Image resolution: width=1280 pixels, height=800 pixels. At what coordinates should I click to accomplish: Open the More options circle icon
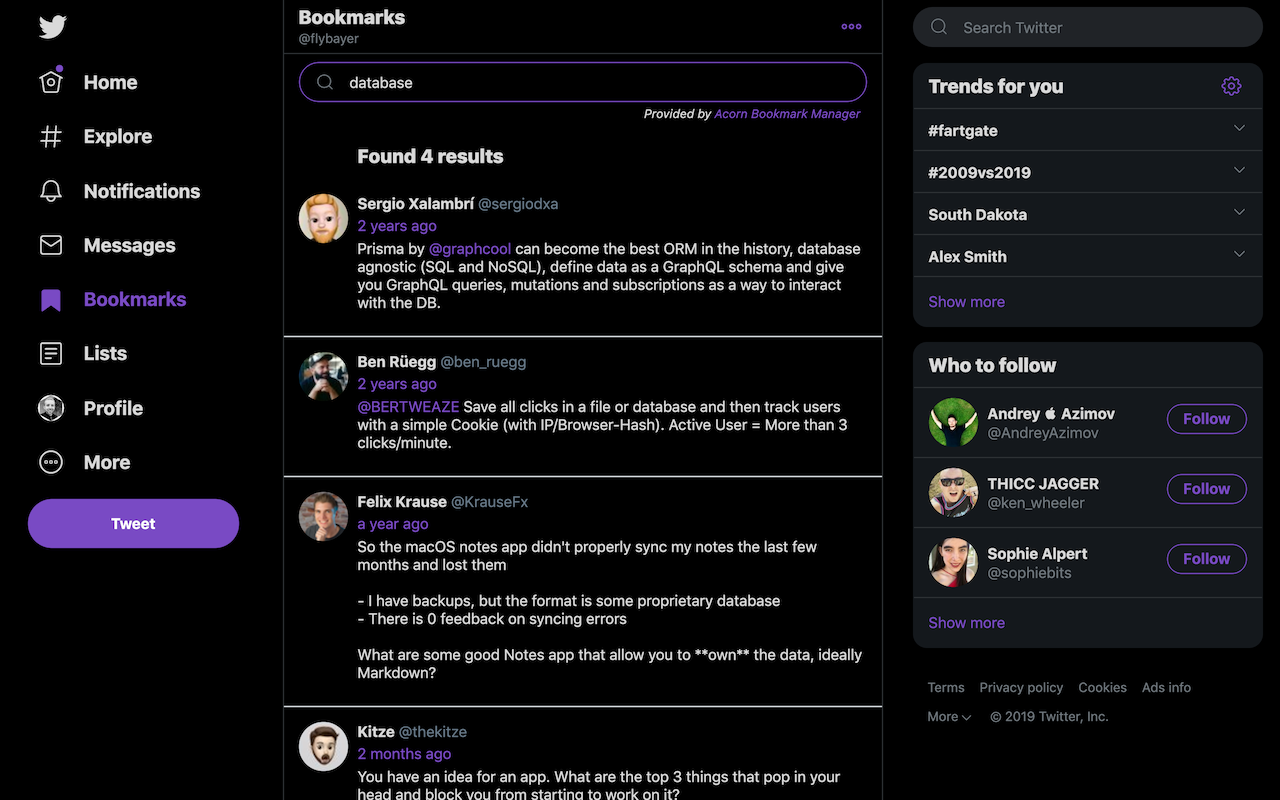[x=50, y=462]
